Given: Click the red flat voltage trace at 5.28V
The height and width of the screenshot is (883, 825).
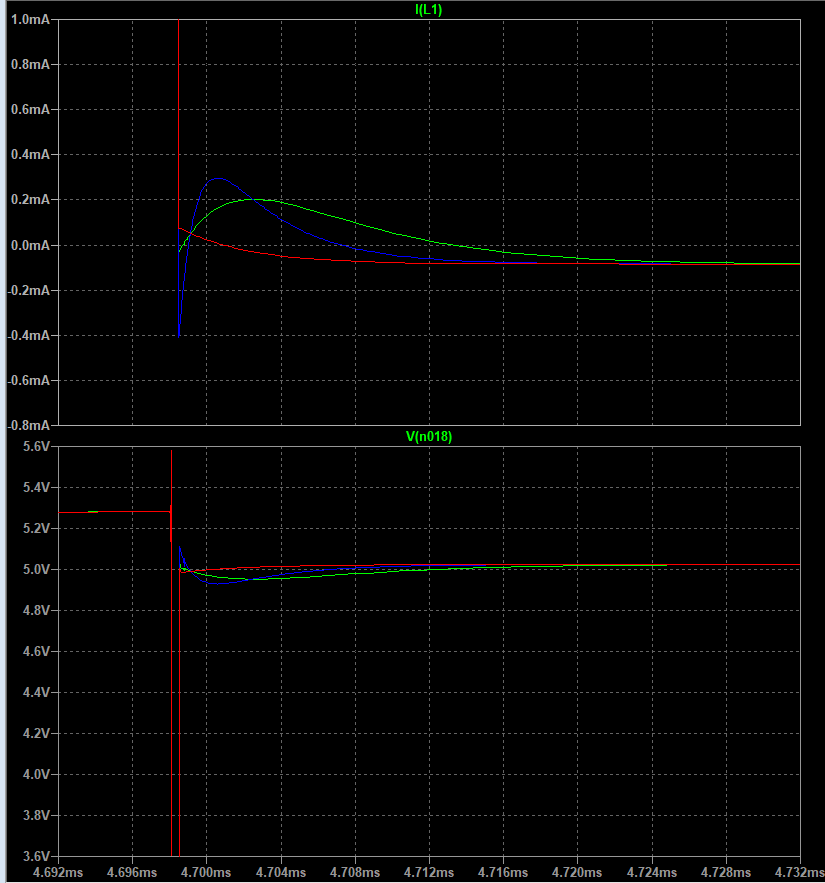Looking at the screenshot, I should 114,512.
